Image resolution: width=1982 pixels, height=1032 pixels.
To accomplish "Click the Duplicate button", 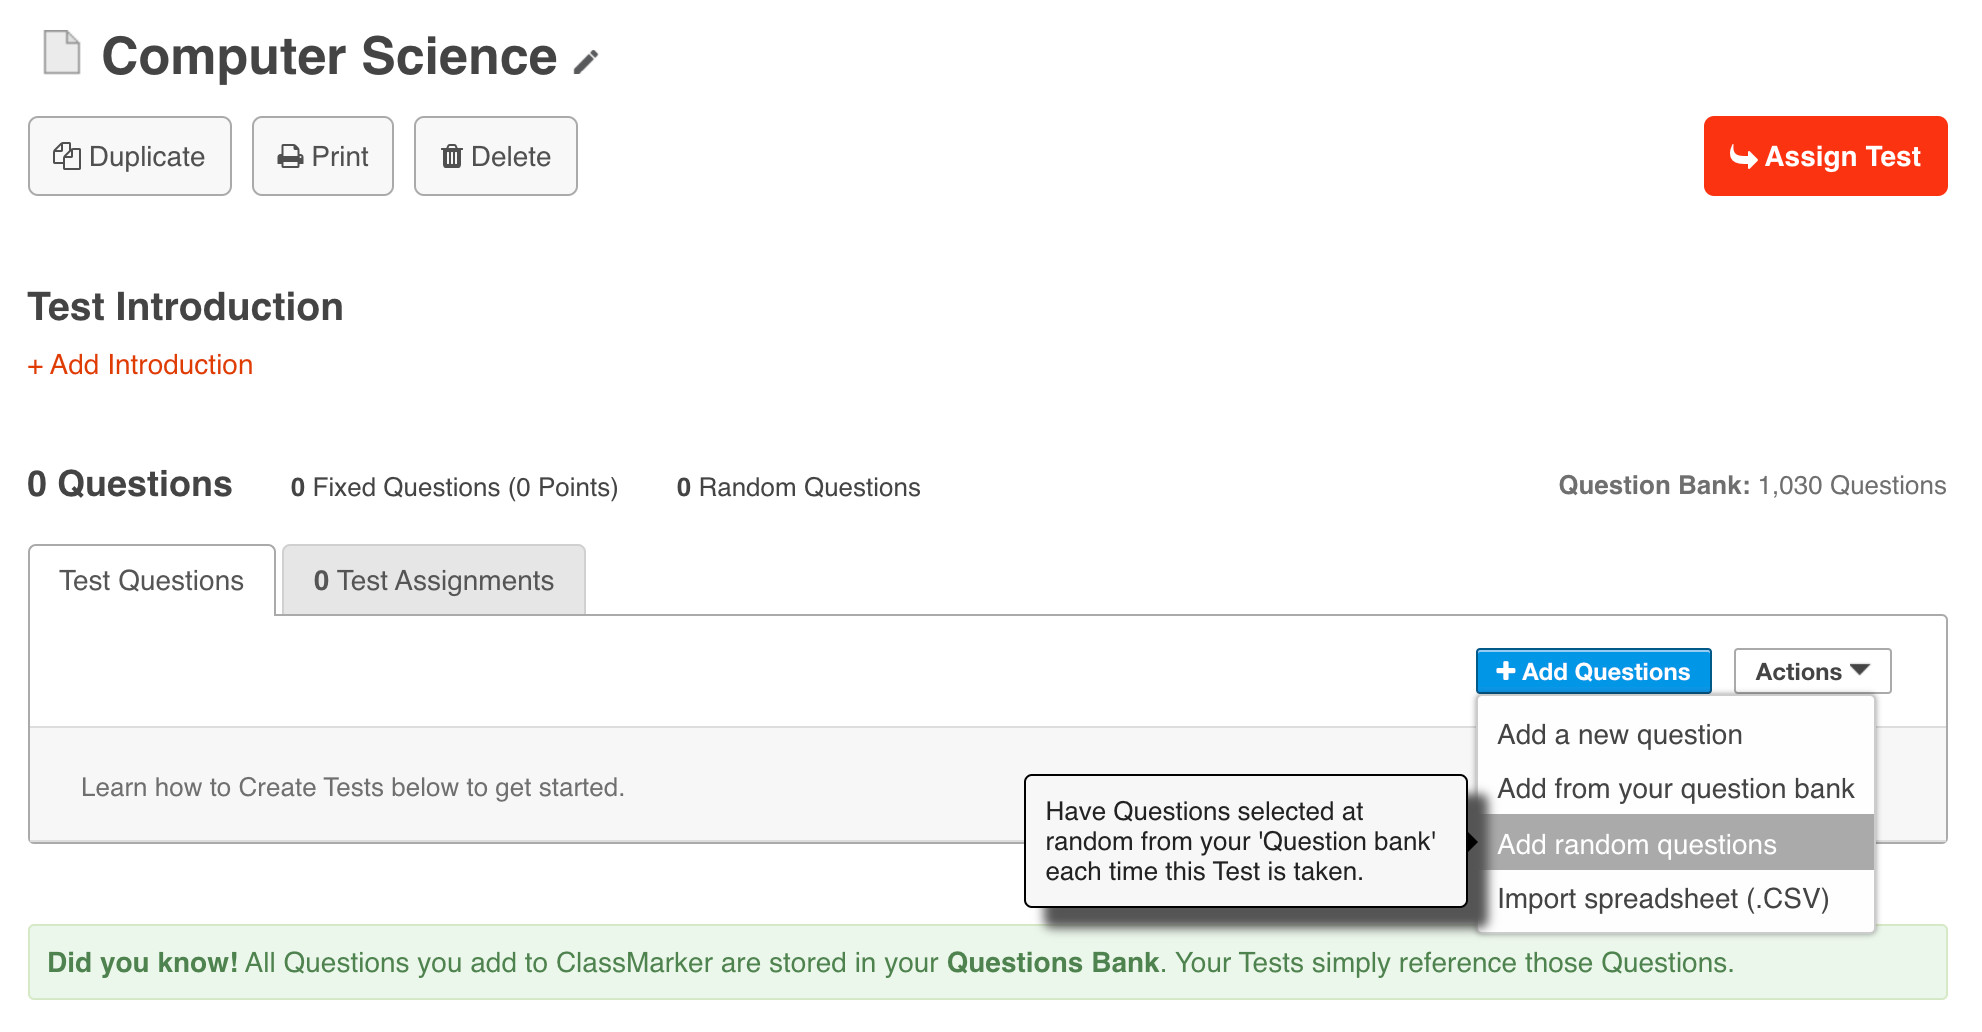I will (x=130, y=156).
